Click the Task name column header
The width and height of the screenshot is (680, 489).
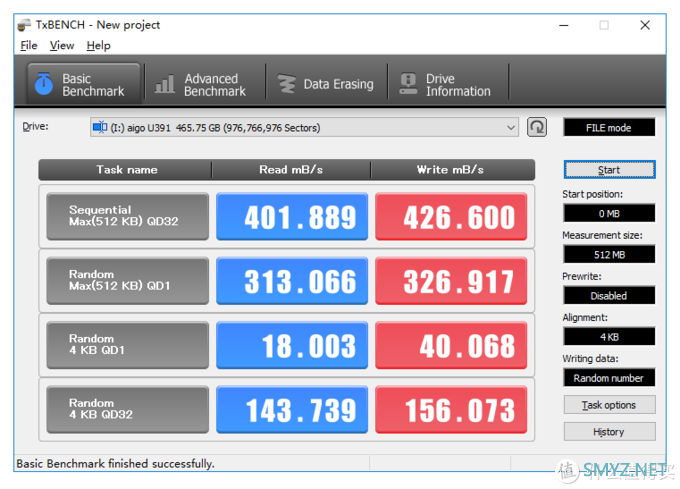[x=126, y=170]
